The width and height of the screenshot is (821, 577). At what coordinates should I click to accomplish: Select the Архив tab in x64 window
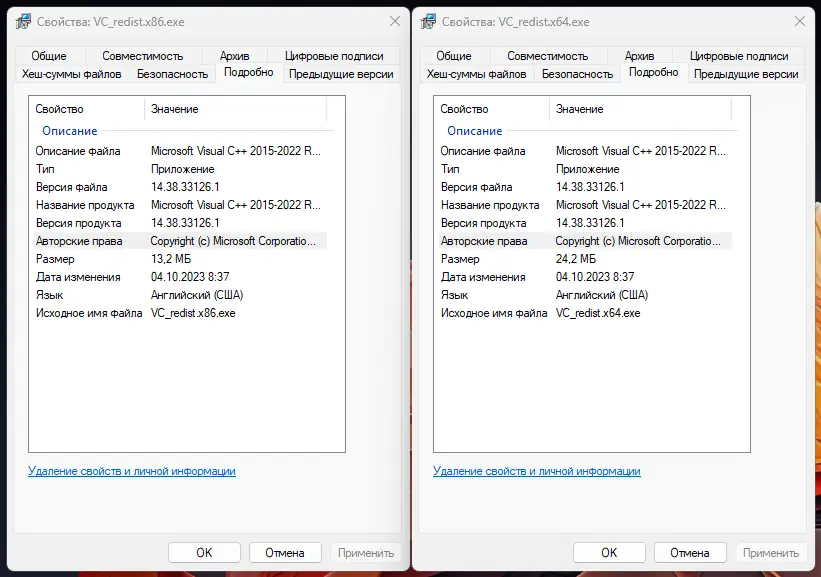click(639, 56)
